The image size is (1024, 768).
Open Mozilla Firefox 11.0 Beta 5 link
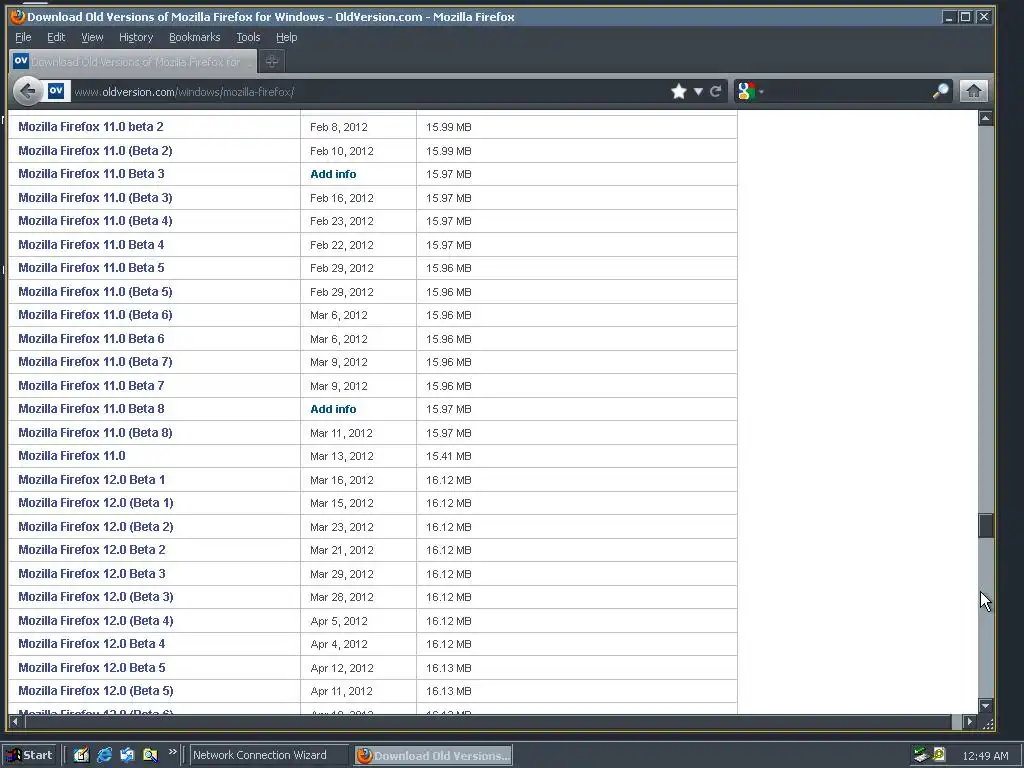pos(91,268)
